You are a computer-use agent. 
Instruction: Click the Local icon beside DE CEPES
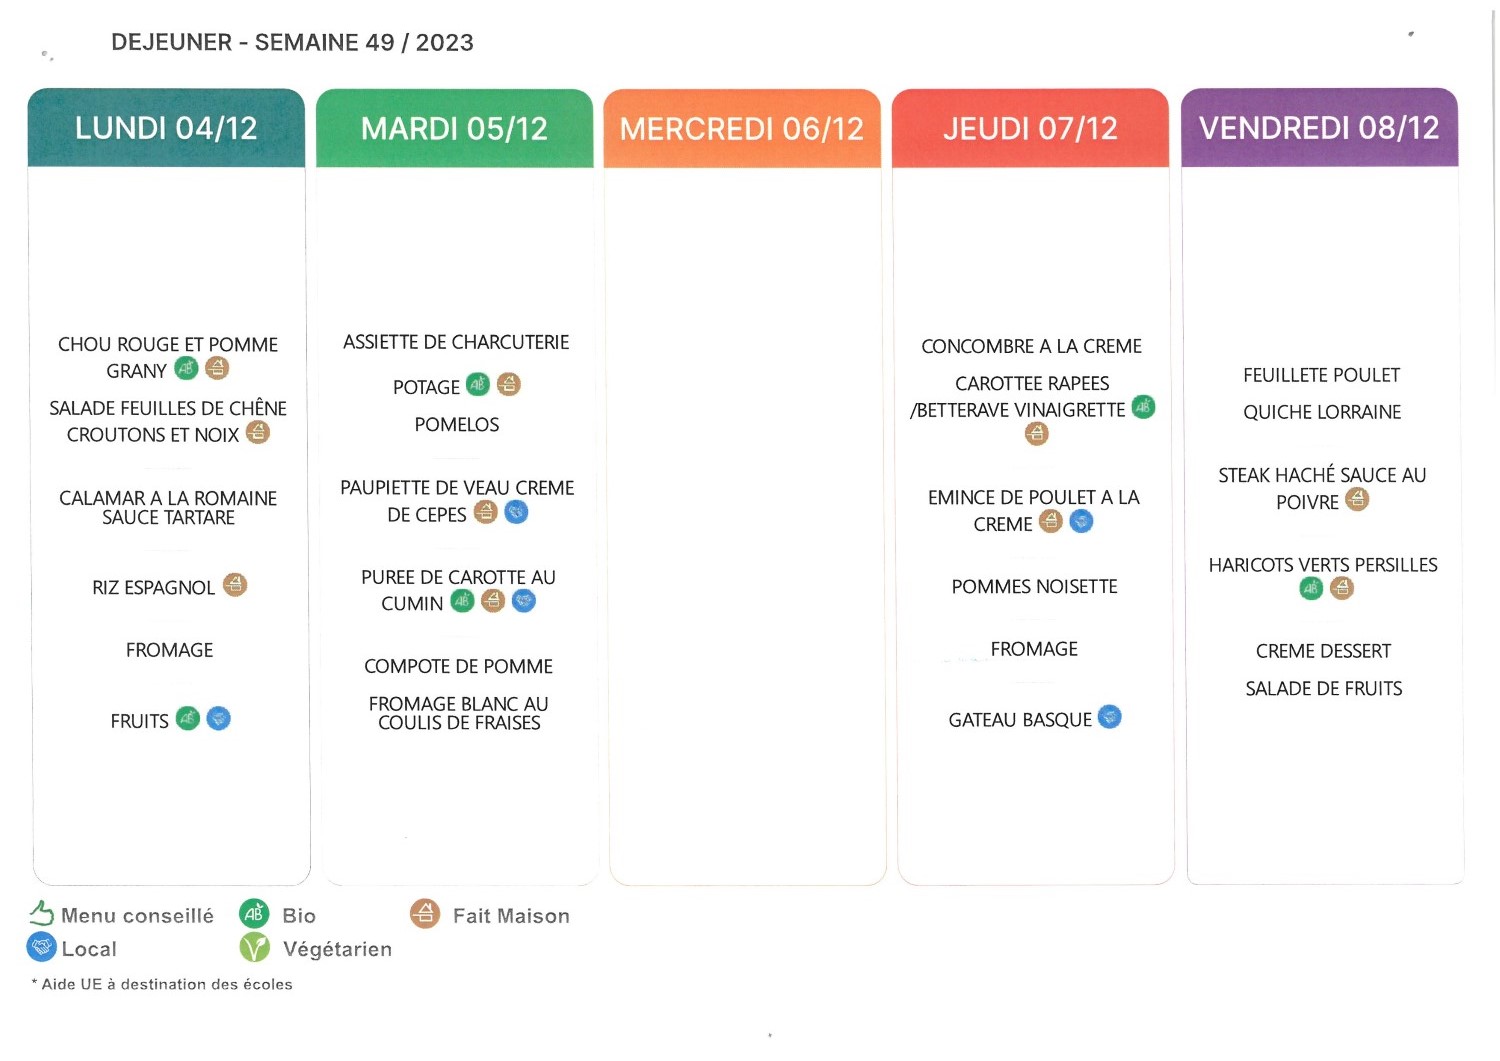click(516, 512)
